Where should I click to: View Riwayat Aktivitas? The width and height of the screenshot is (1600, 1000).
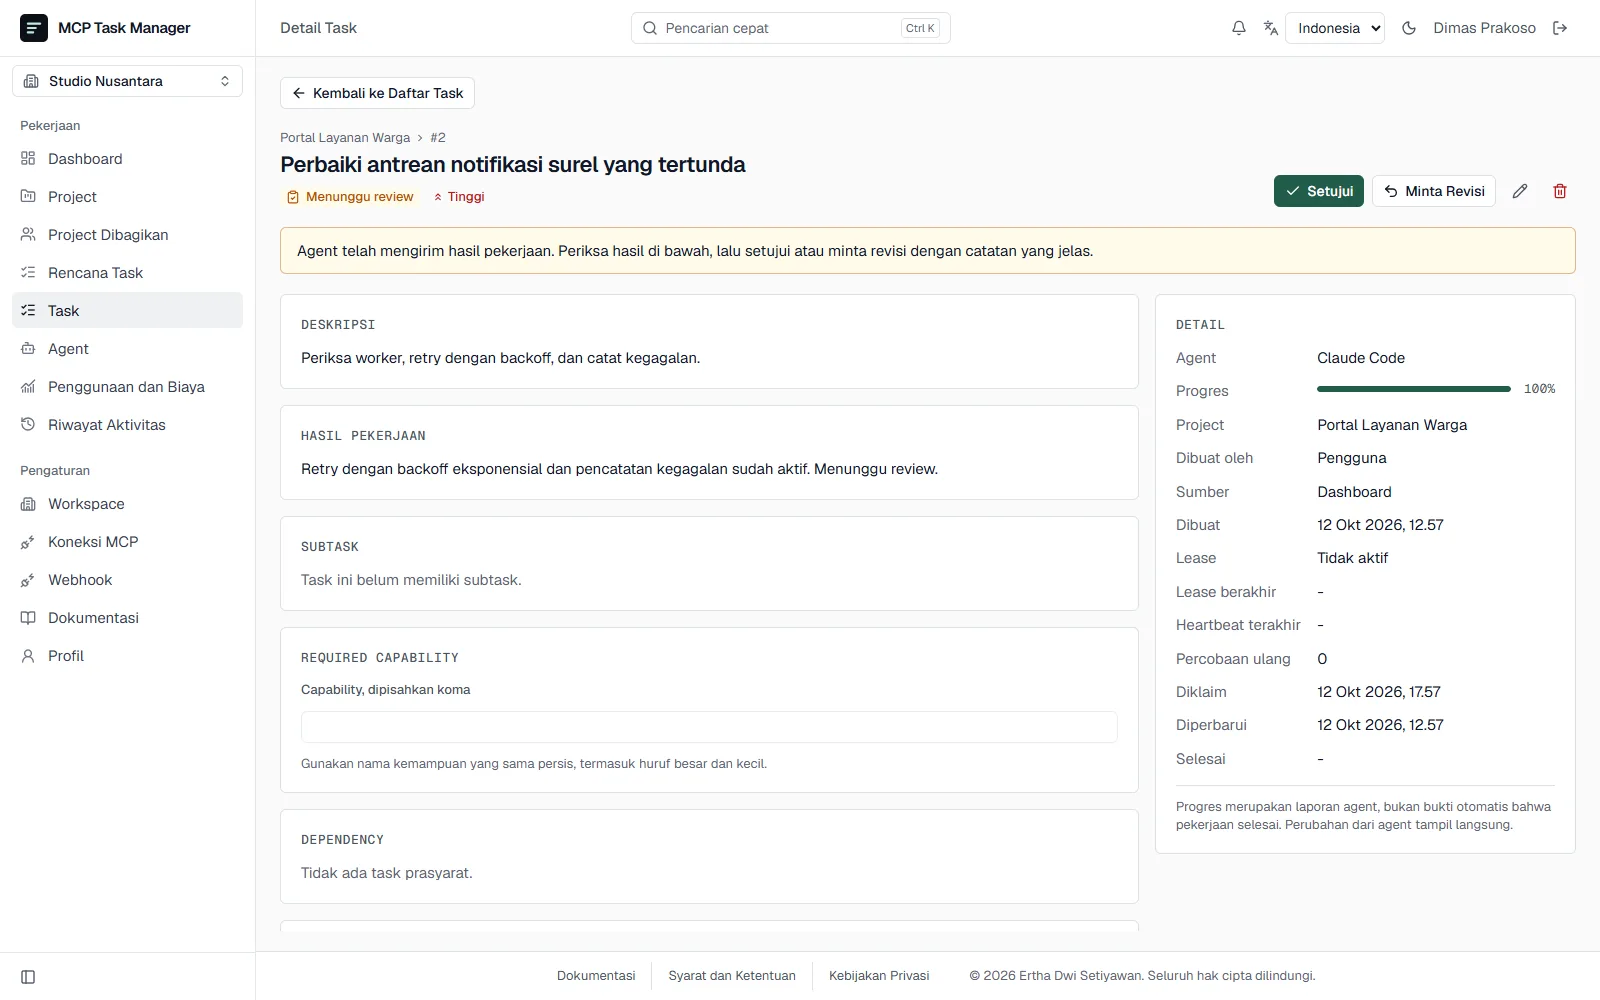coord(127,425)
